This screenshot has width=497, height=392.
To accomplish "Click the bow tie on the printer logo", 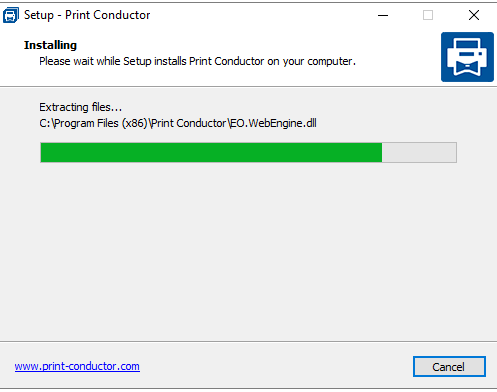I will (467, 68).
